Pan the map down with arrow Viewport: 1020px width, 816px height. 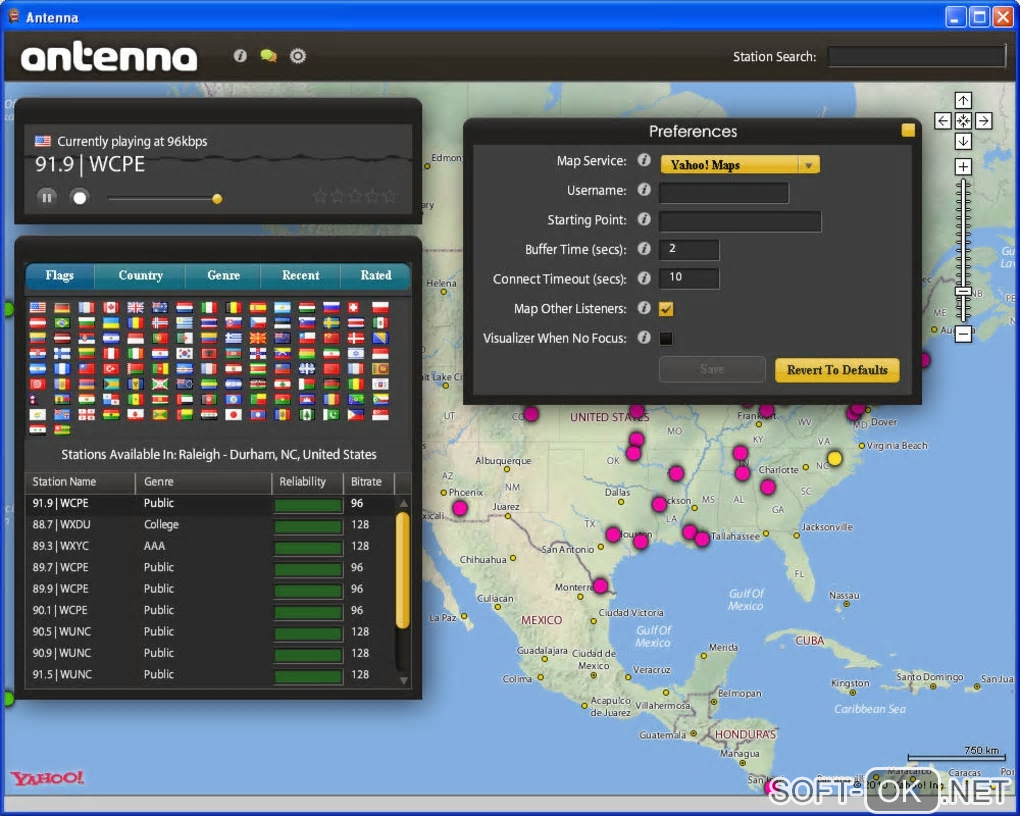[963, 141]
